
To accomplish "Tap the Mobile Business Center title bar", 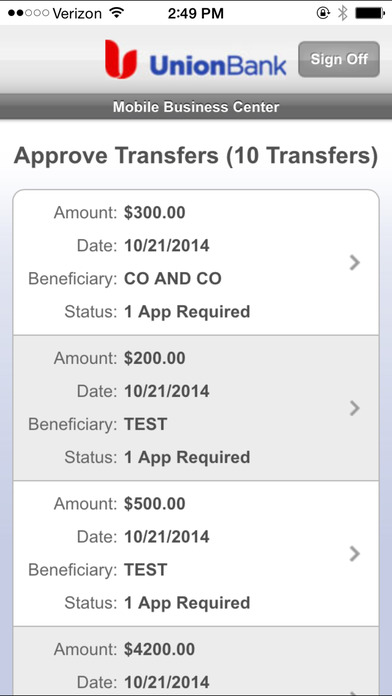I will click(196, 107).
